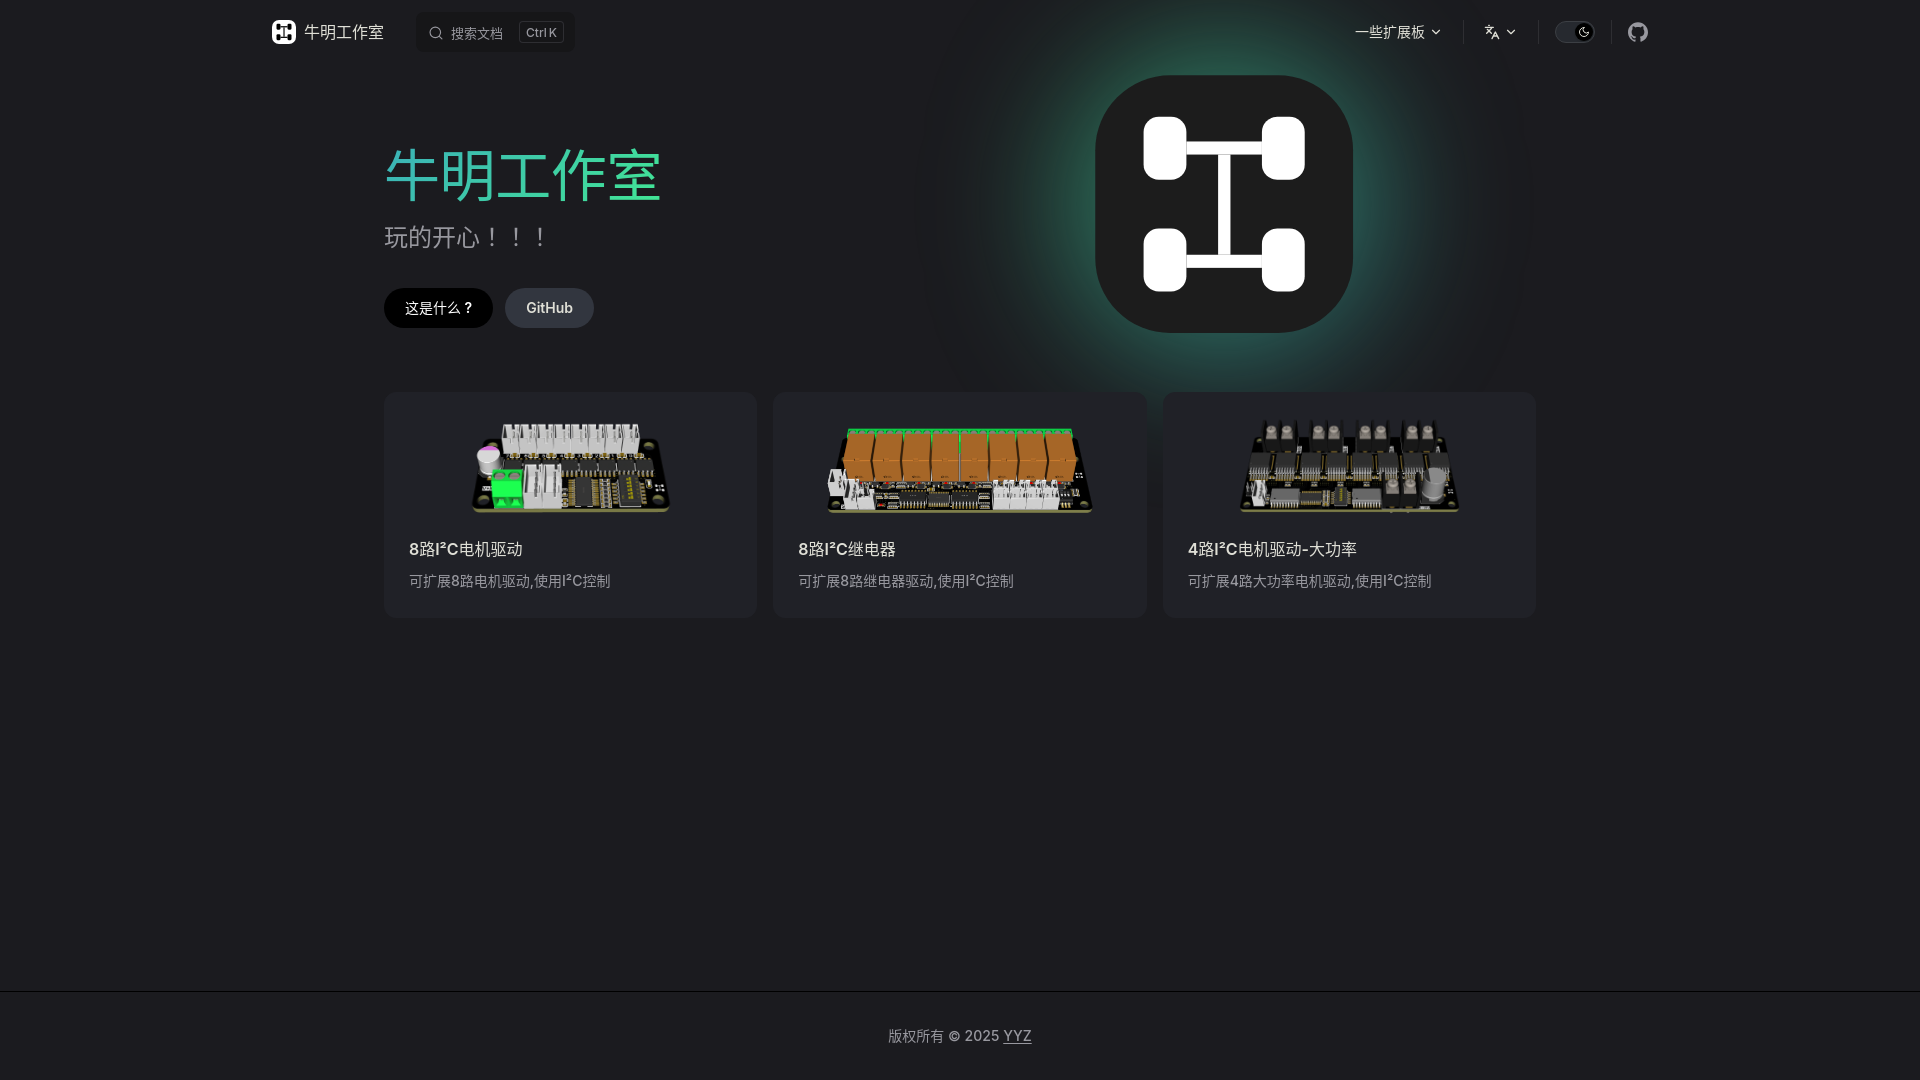This screenshot has width=1920, height=1080.
Task: Open the 8路I²C继电器 card title
Action: click(x=847, y=549)
